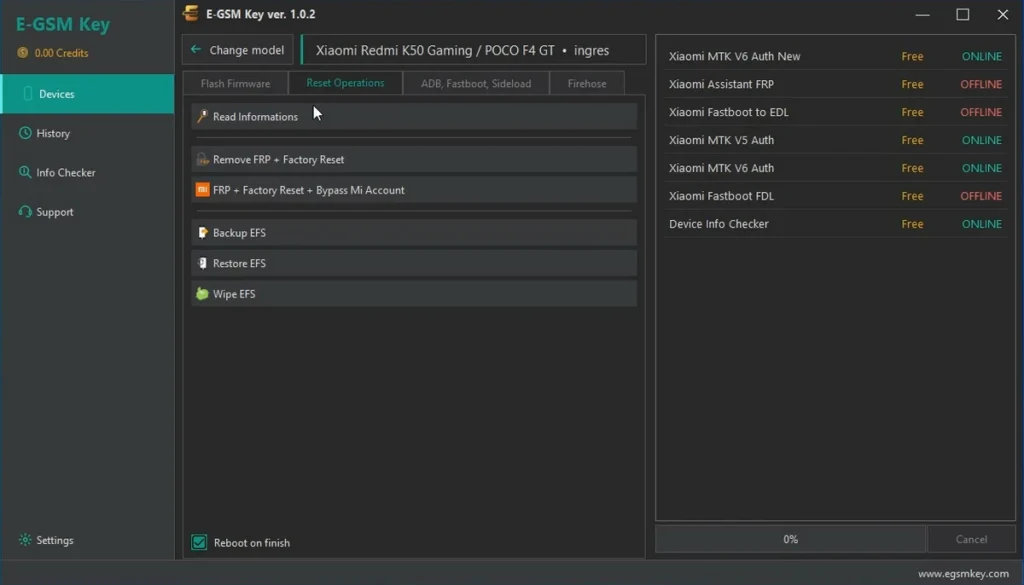Toggle the Reboot on finish checkbox

199,543
